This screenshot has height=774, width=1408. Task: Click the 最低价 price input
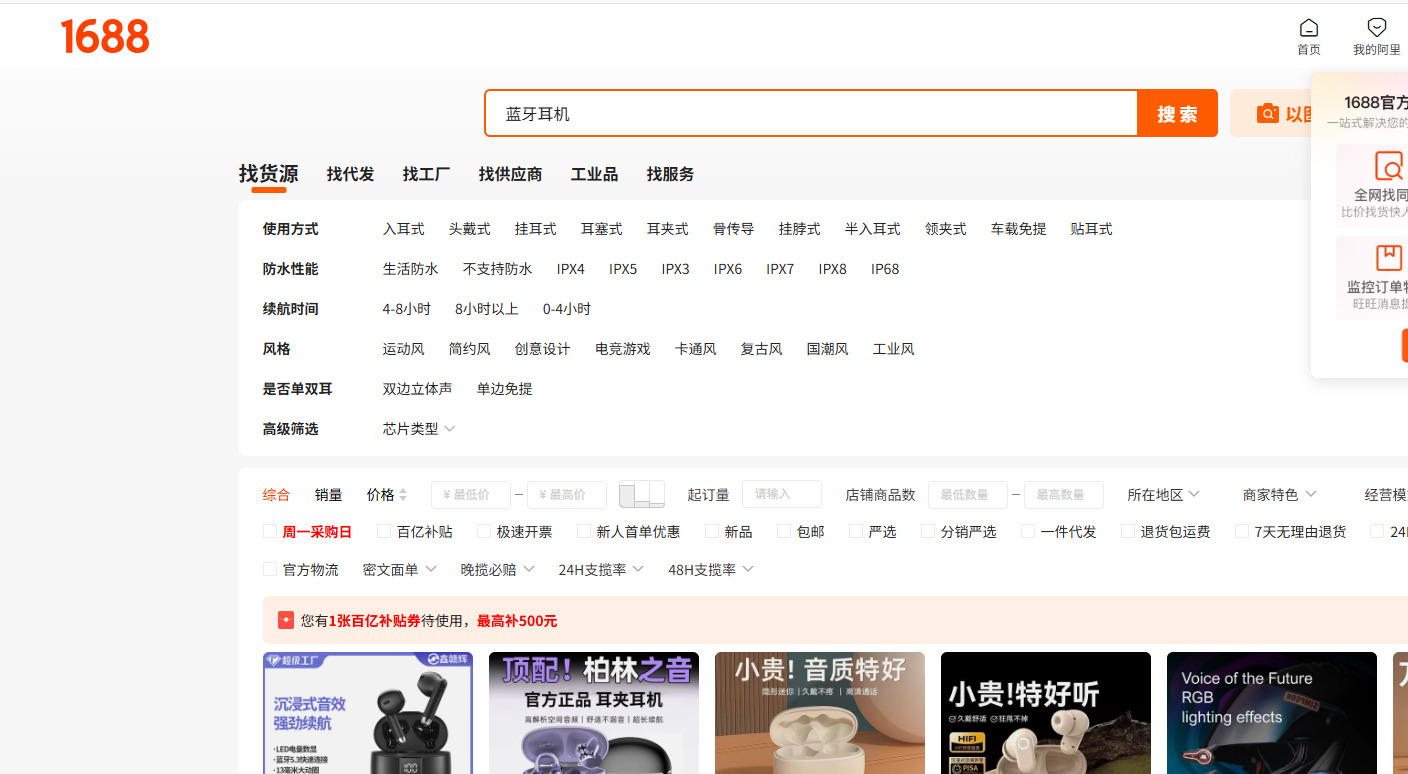point(471,495)
